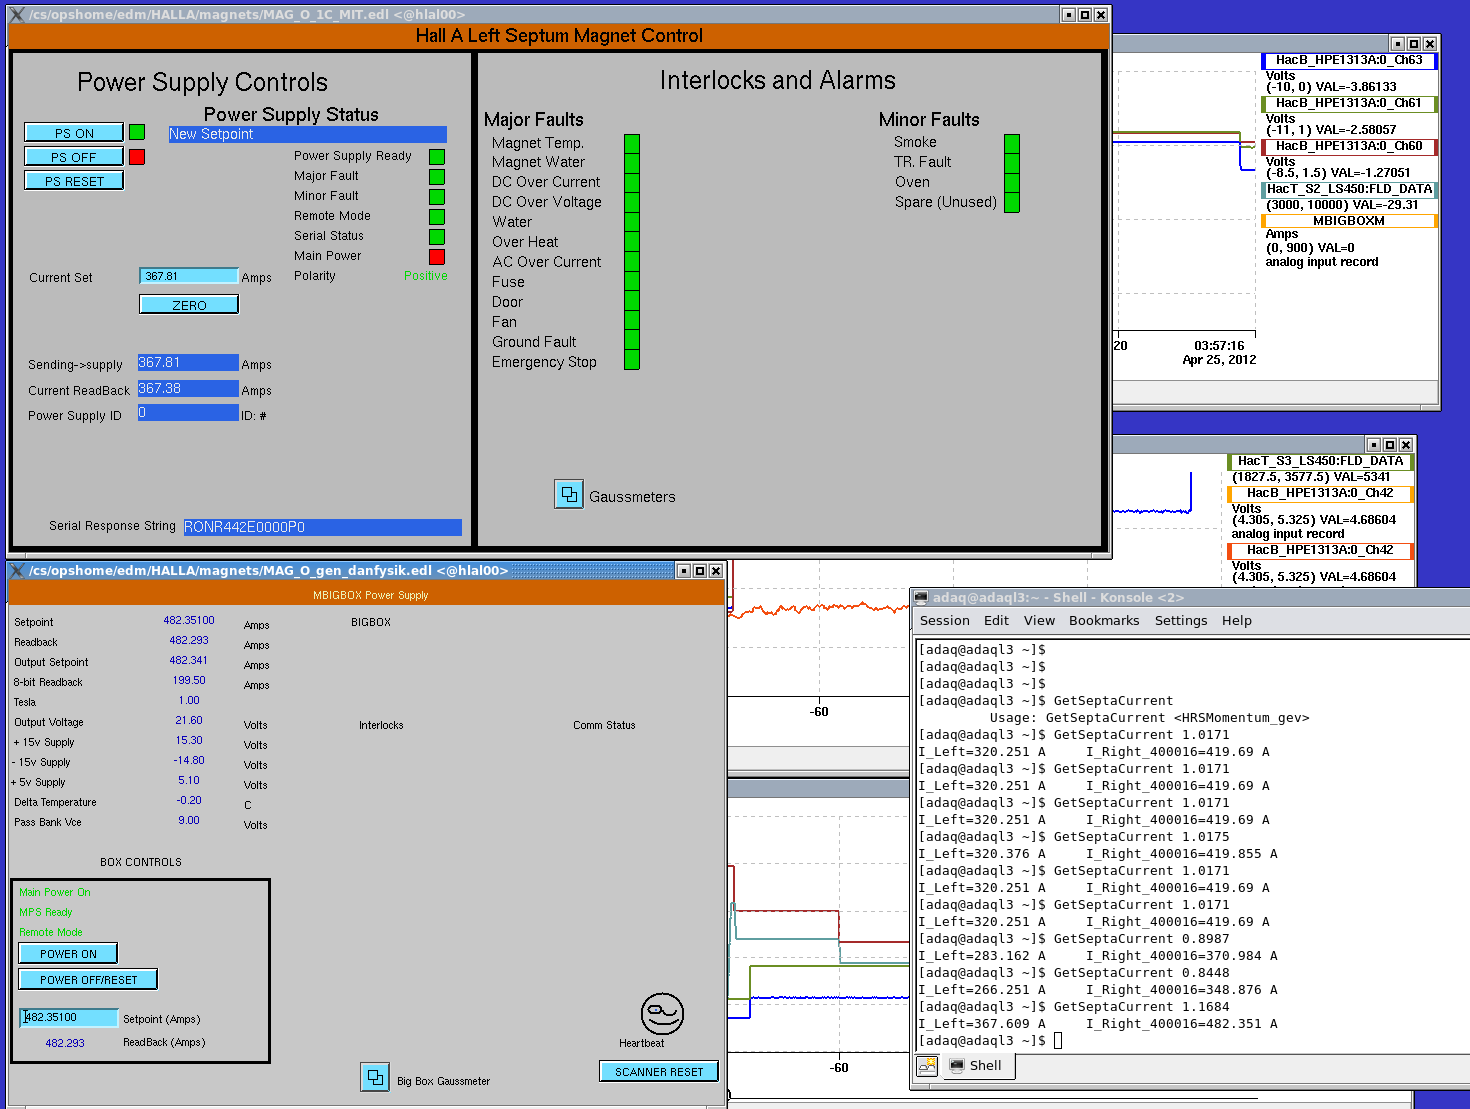
Task: Click the Remote Mode text in Box Controls
Action: [x=51, y=932]
